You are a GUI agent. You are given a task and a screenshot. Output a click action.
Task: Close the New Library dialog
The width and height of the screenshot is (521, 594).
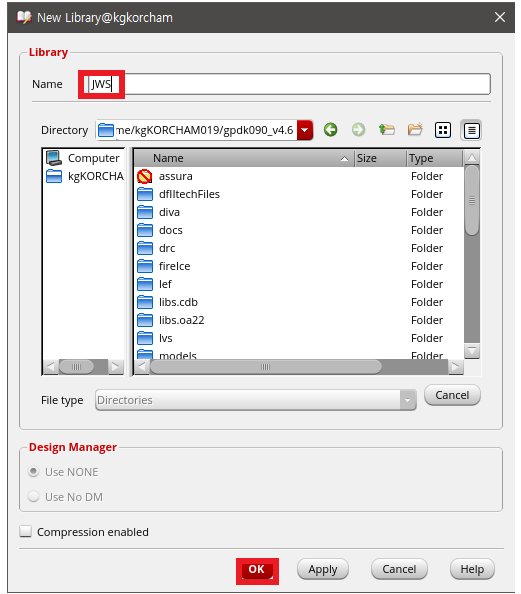(500, 17)
